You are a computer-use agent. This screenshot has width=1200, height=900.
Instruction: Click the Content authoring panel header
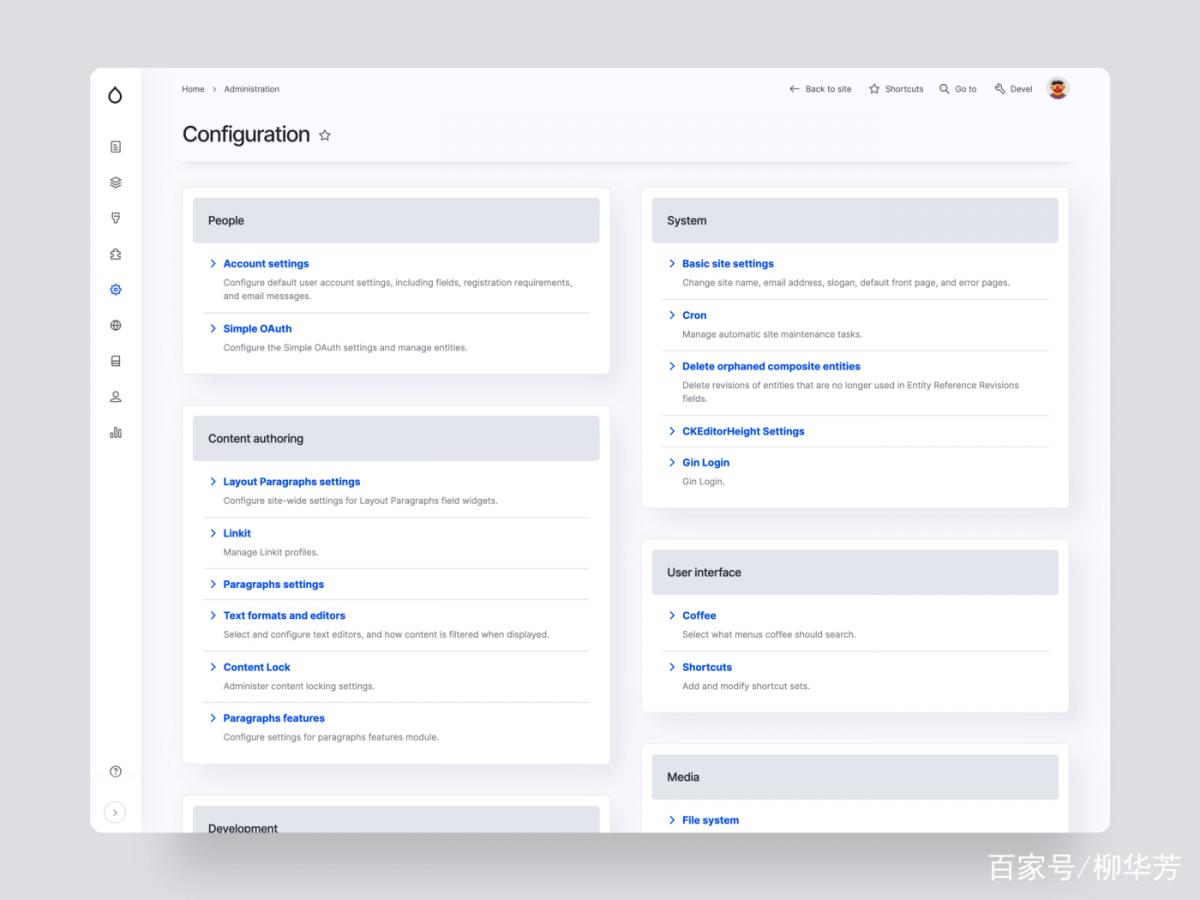(396, 438)
